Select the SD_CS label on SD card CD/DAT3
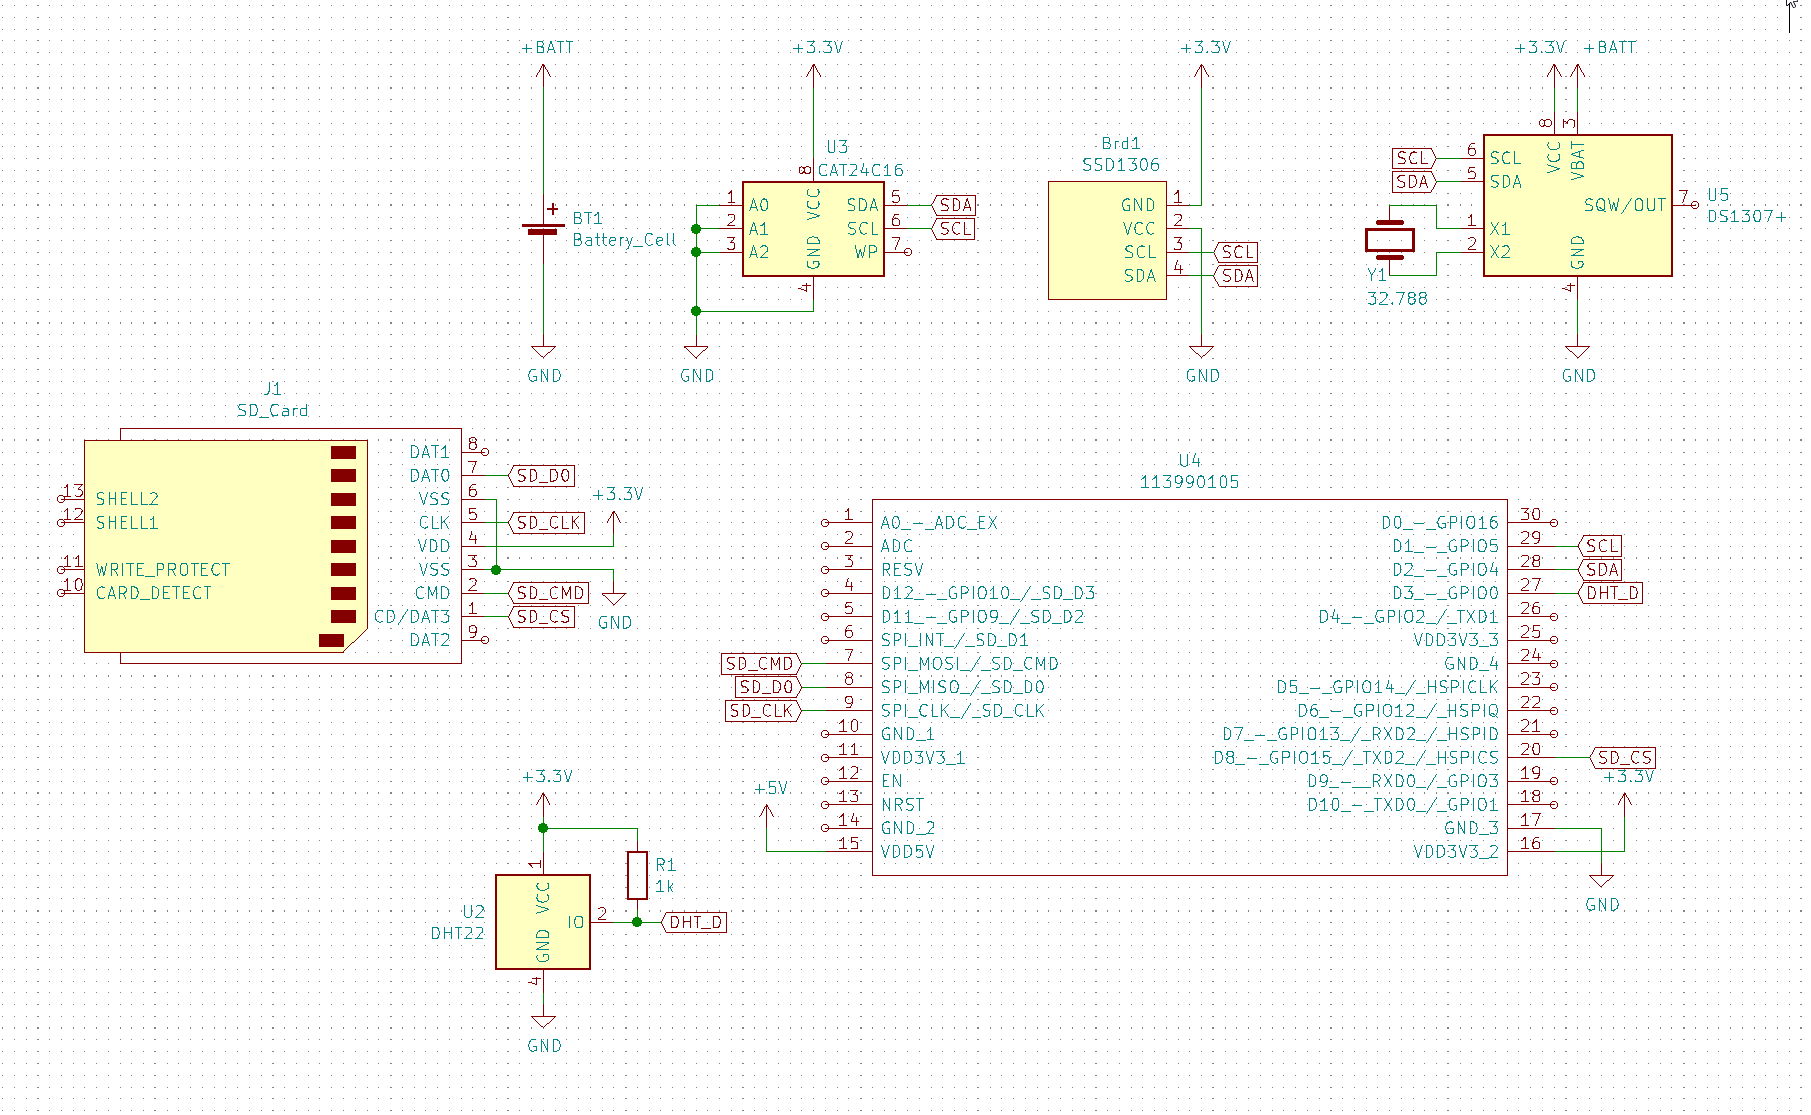Viewport: 1811px width, 1115px height. [x=542, y=617]
